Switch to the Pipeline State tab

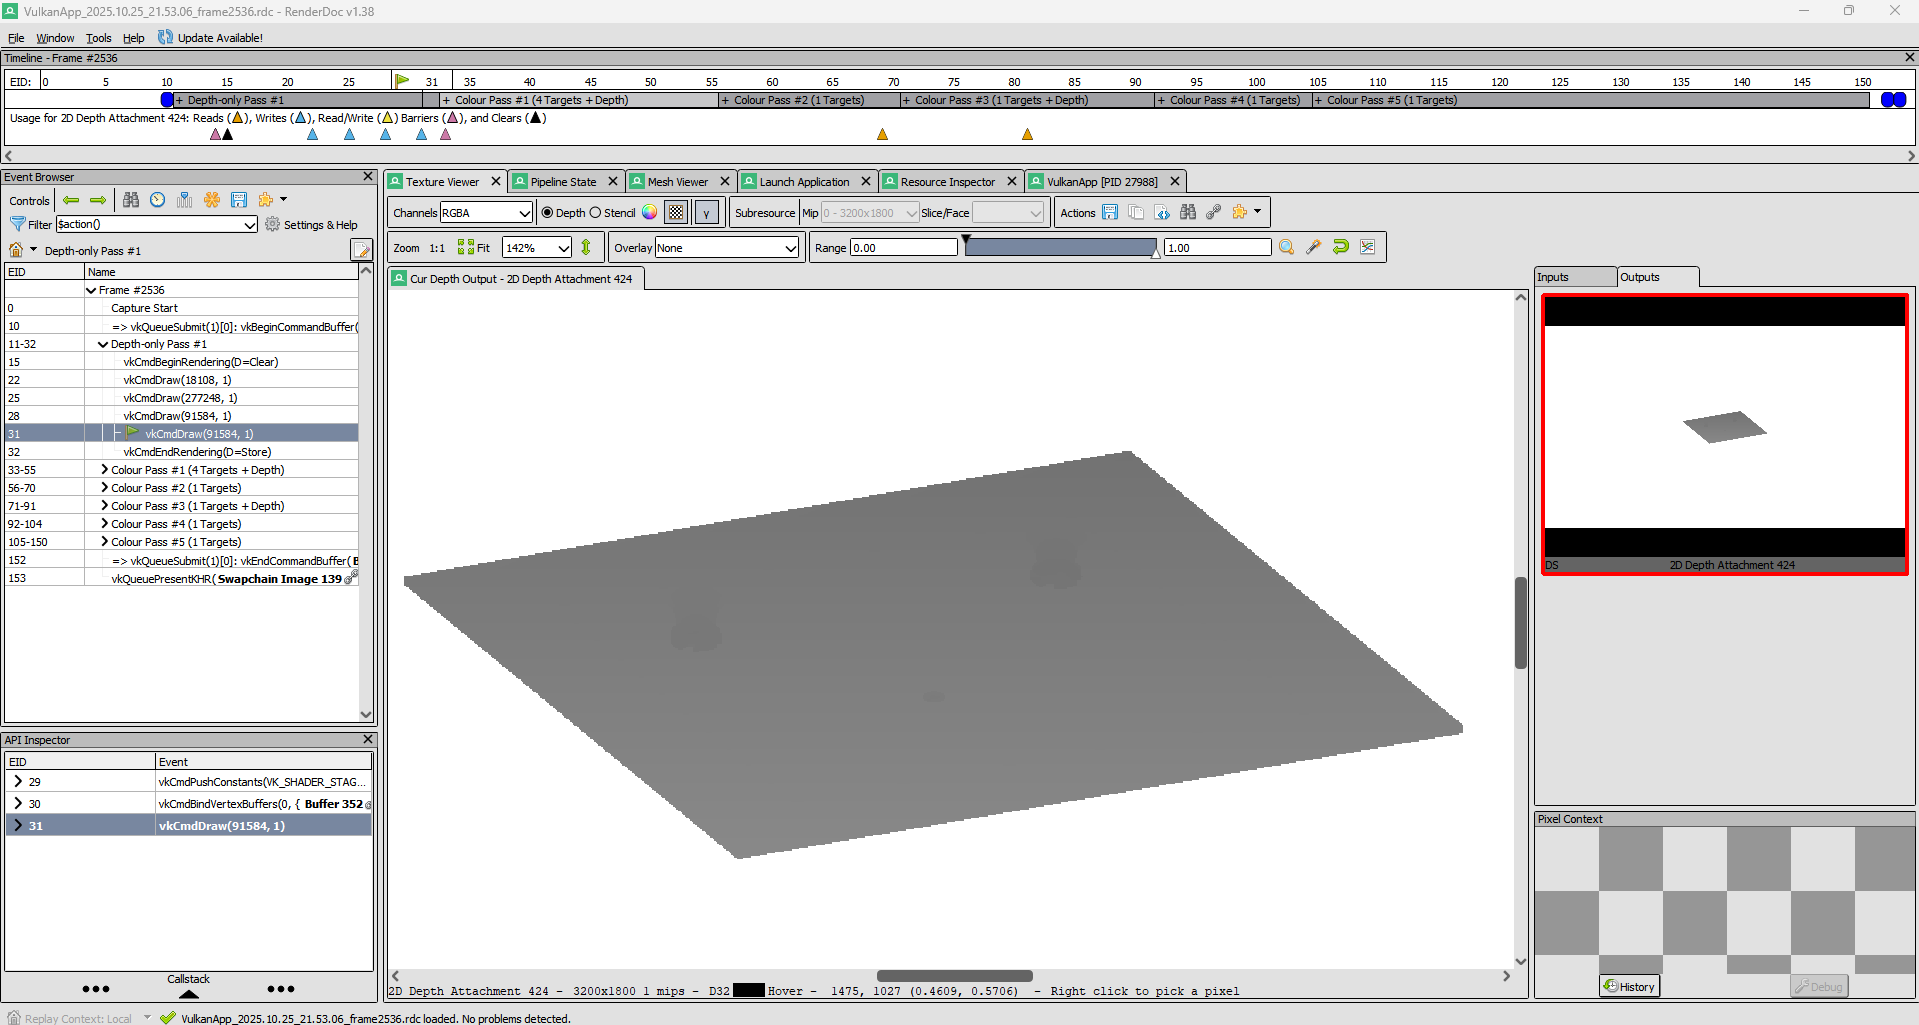coord(563,182)
